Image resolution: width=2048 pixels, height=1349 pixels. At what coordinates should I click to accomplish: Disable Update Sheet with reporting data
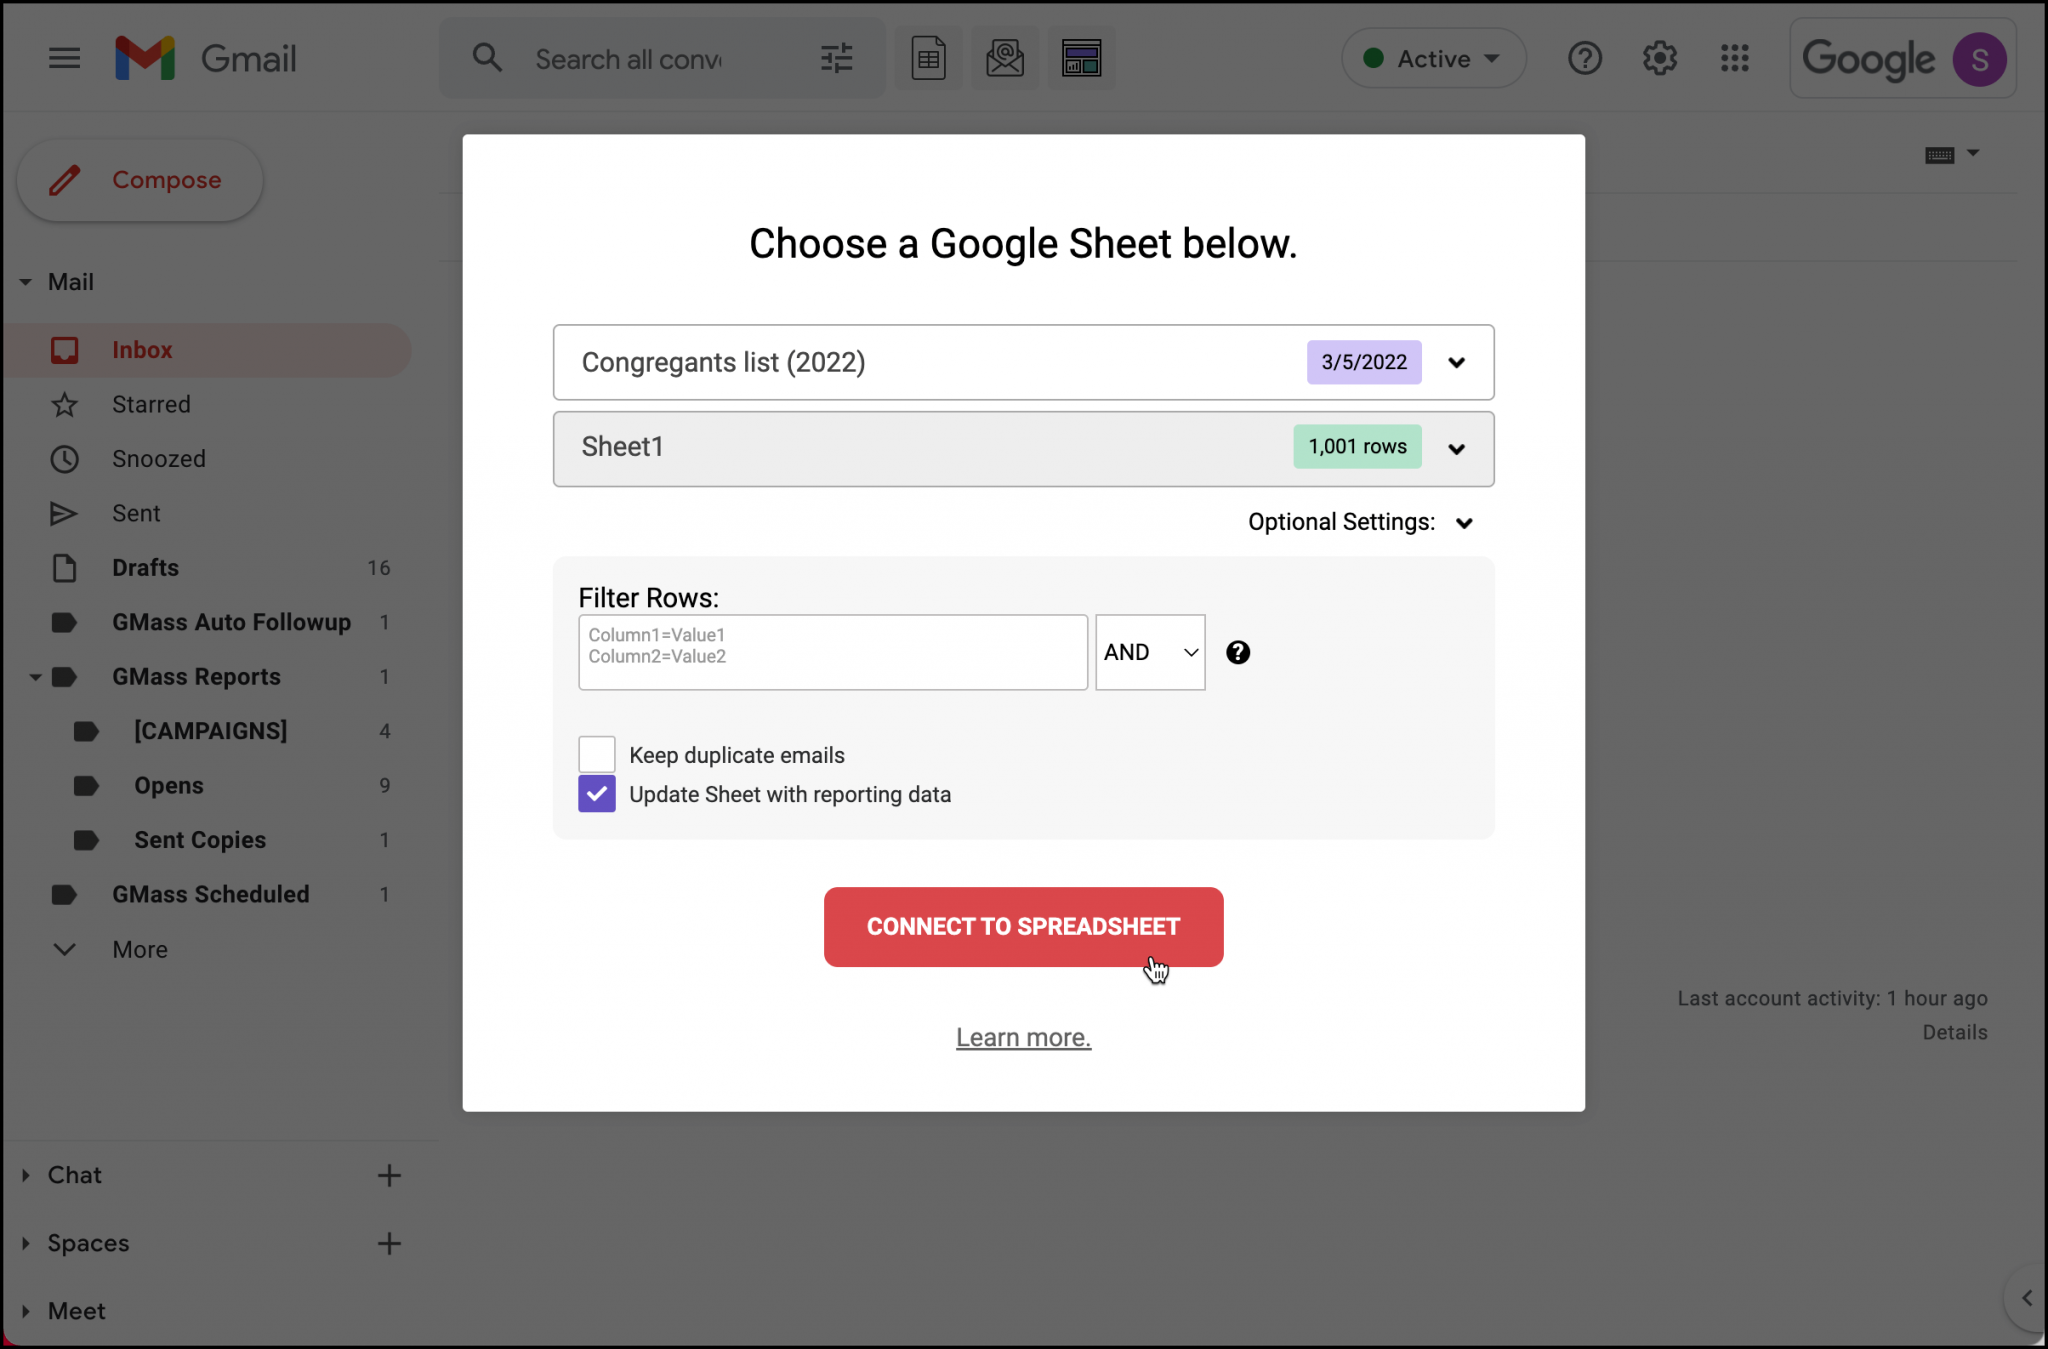(595, 793)
